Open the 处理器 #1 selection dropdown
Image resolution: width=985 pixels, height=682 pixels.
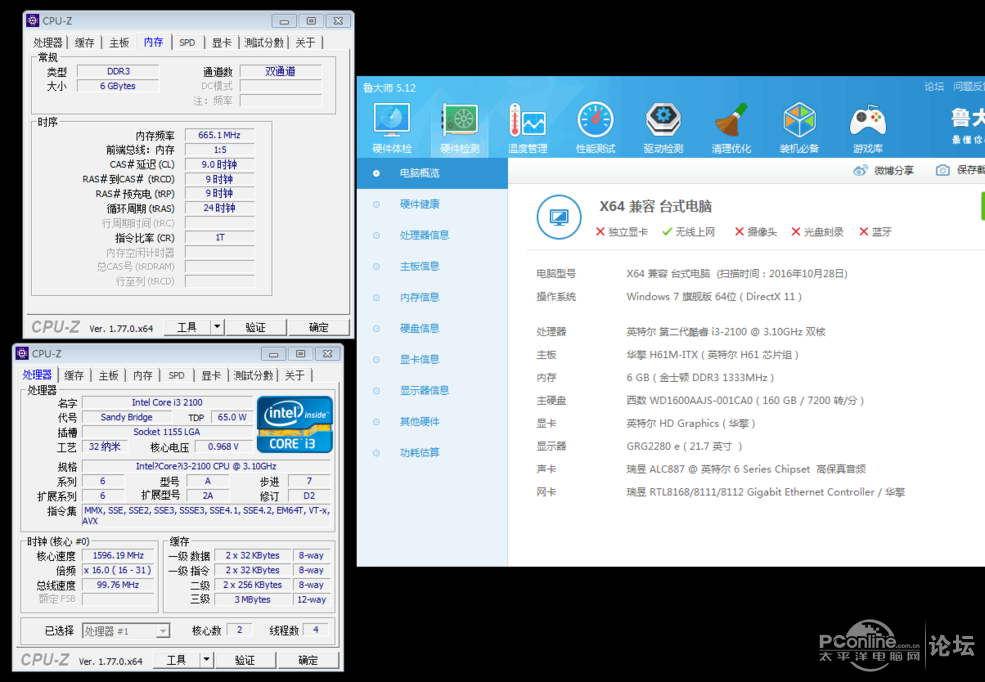pyautogui.click(x=126, y=631)
